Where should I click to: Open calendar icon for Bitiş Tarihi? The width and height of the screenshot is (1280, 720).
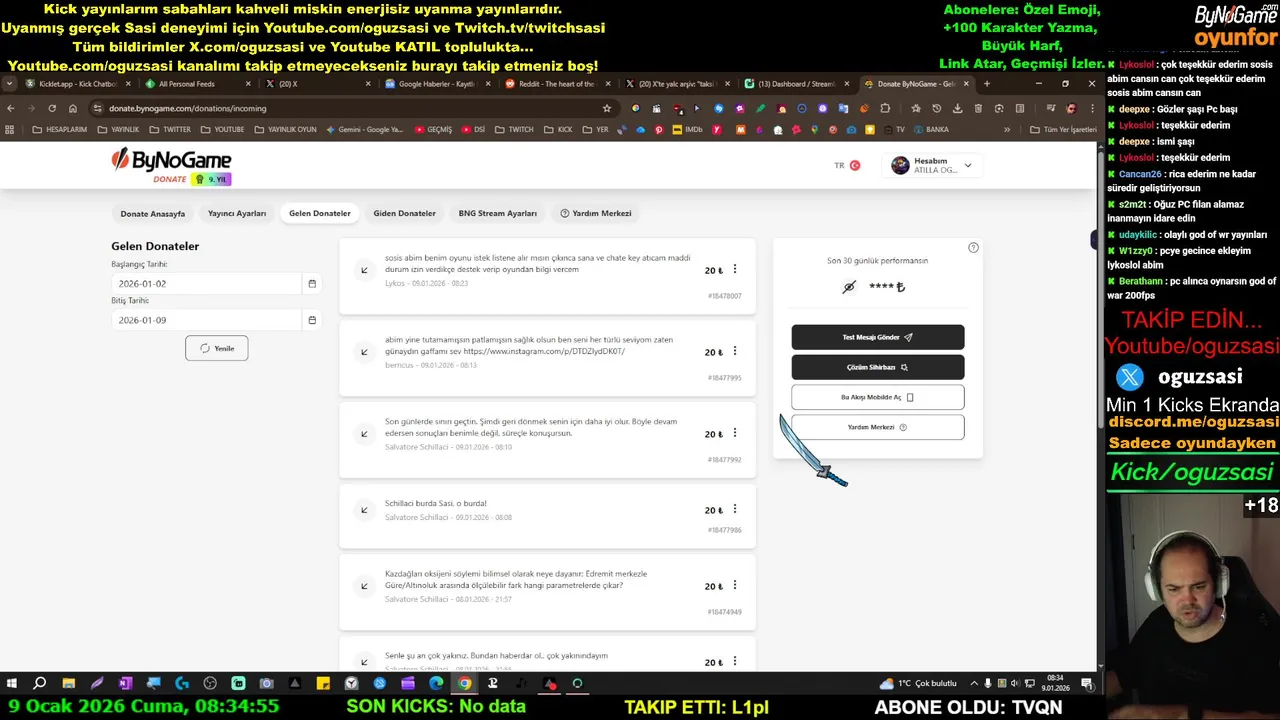click(312, 320)
